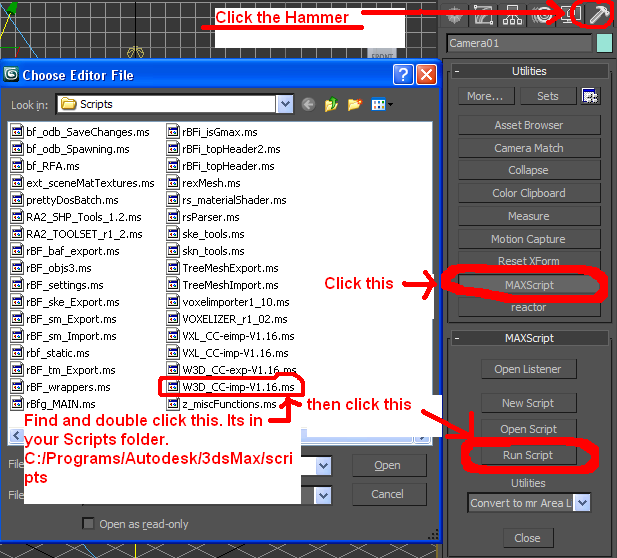Select W3D_CC-exp-V1.16.ms file
The image size is (617, 558).
coord(231,370)
